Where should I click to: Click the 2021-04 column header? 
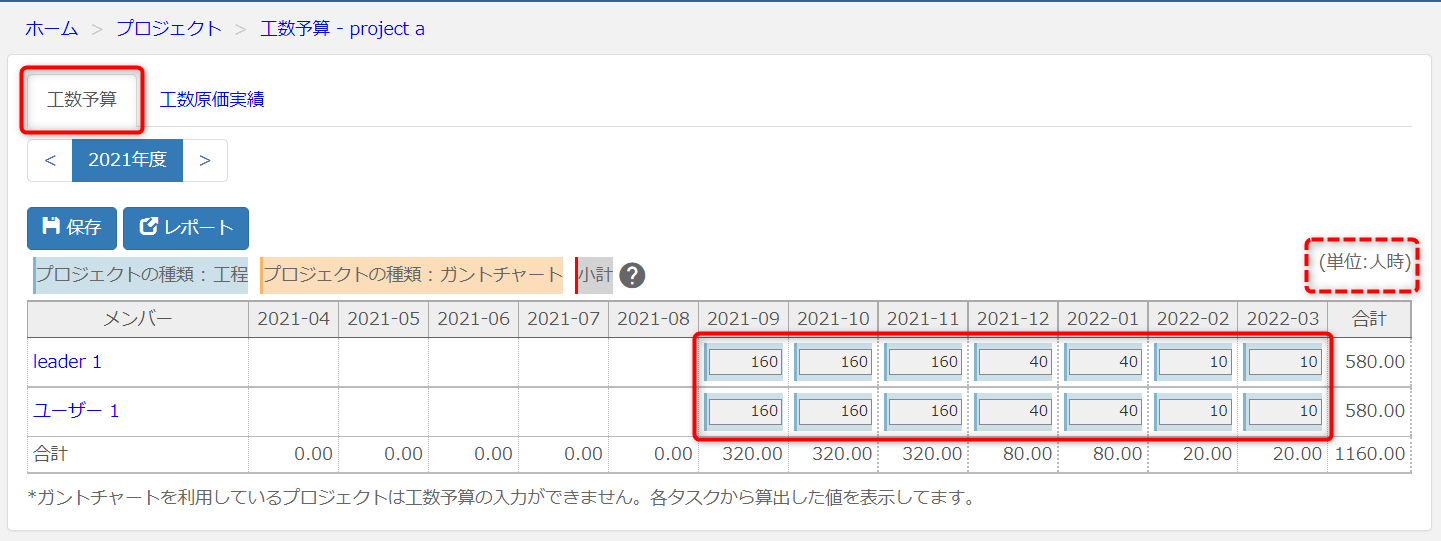pyautogui.click(x=293, y=319)
